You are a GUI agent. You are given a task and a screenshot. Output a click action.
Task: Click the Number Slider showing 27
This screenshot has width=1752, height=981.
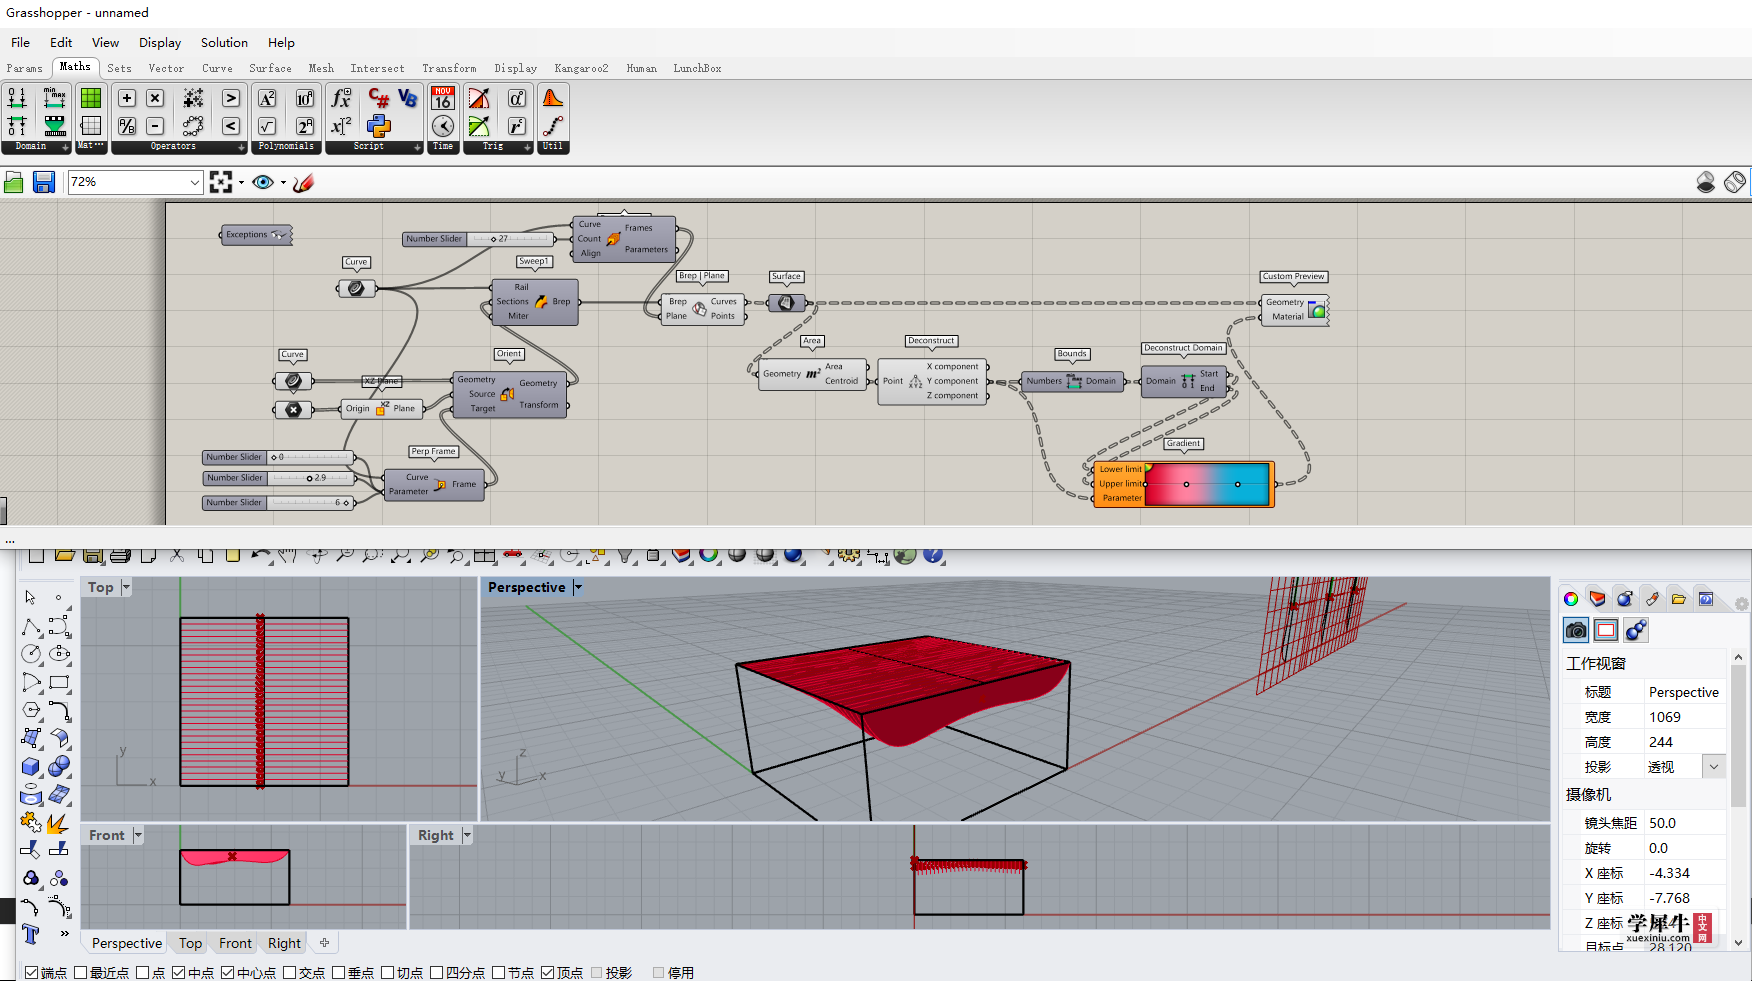coord(478,239)
